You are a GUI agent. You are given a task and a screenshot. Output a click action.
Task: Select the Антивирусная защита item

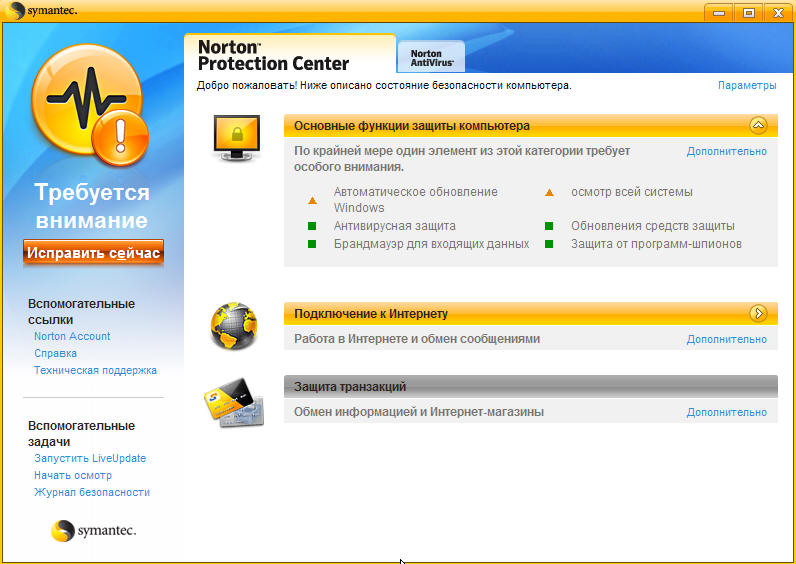[394, 226]
